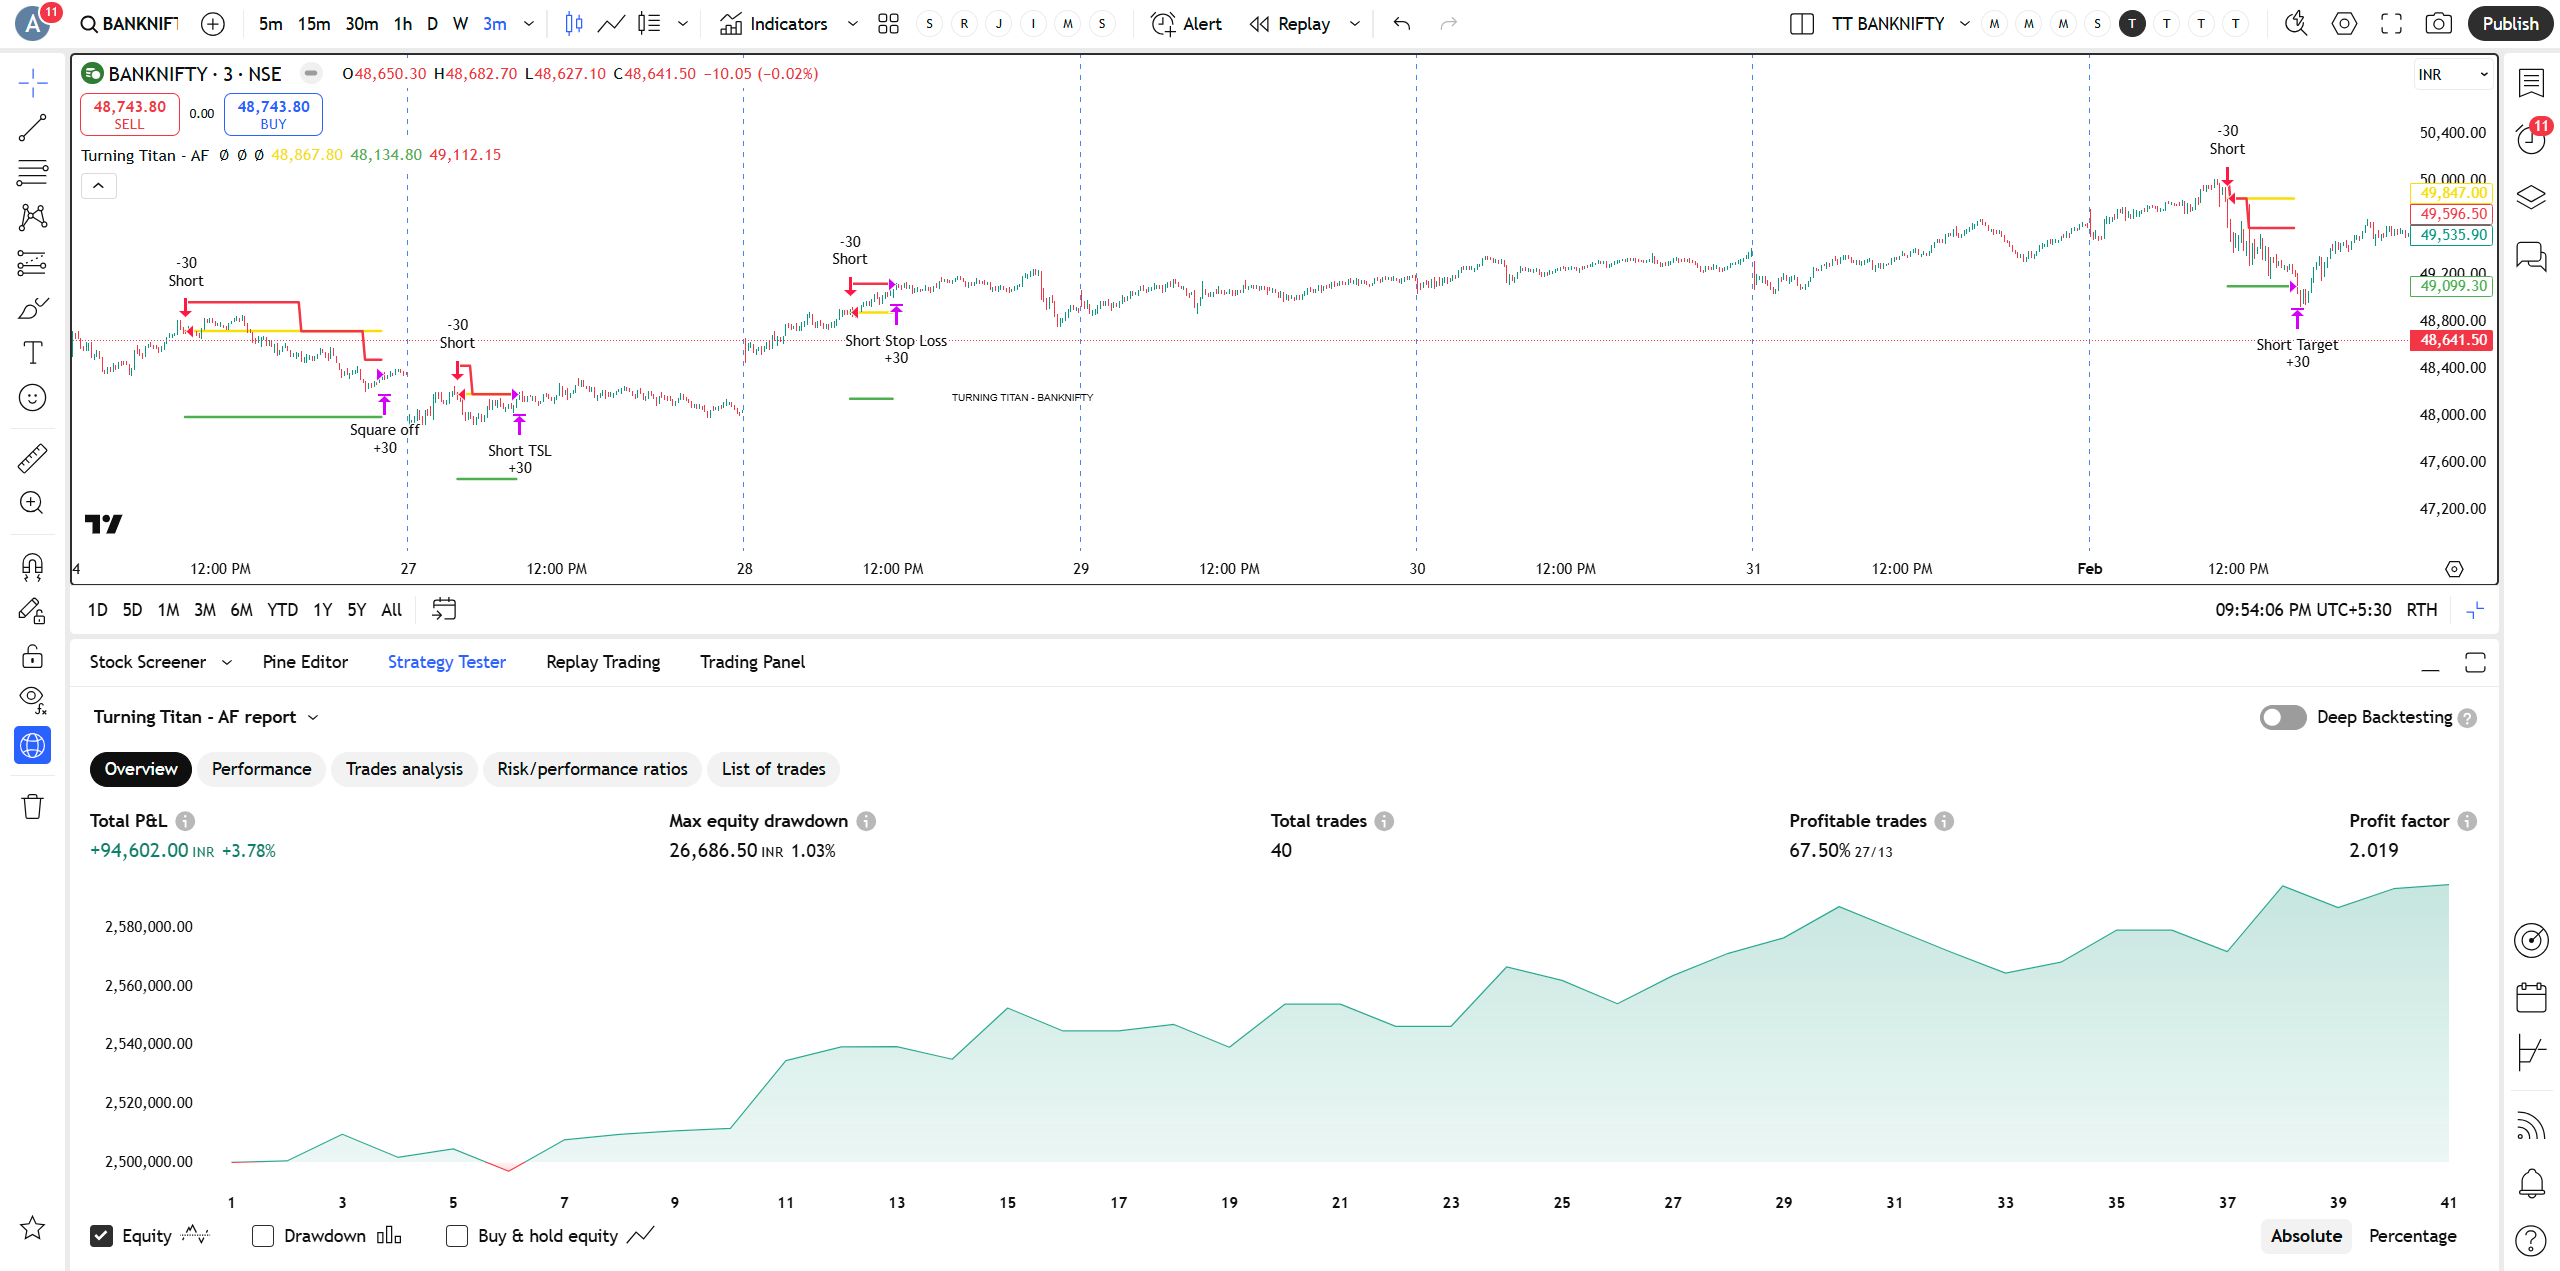Toggle the Deep Backtesting switch
The height and width of the screenshot is (1271, 2560).
coord(2283,717)
